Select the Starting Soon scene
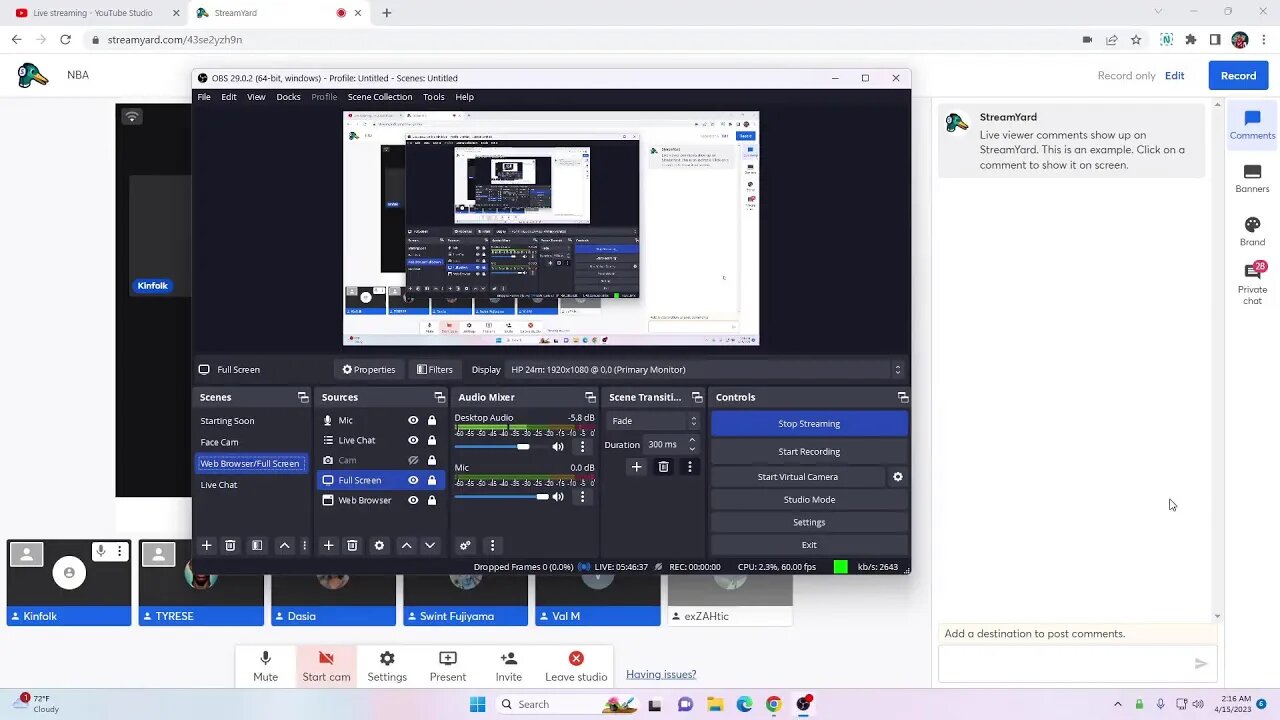1280x720 pixels. [227, 421]
